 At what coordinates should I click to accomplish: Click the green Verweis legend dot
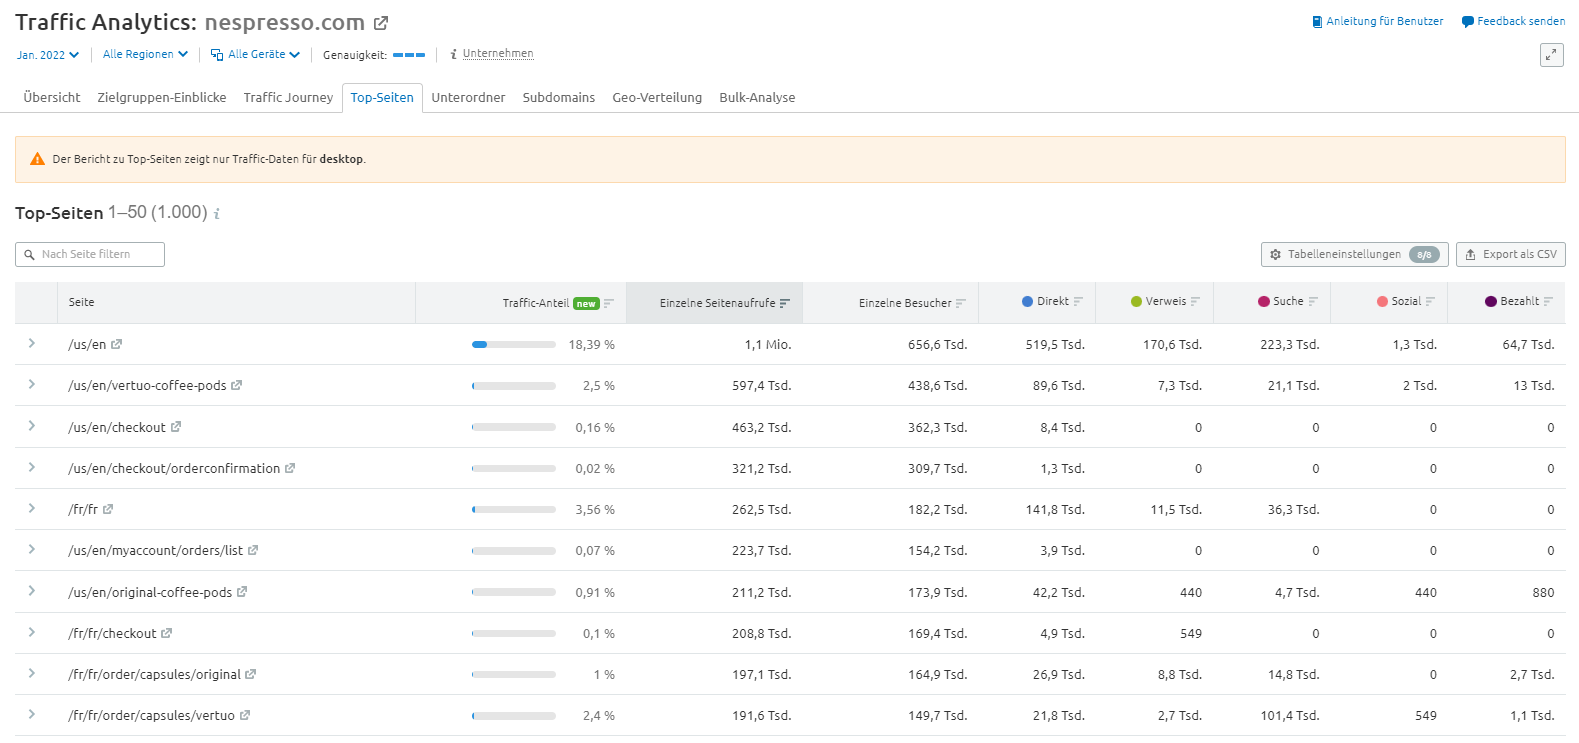pyautogui.click(x=1136, y=301)
